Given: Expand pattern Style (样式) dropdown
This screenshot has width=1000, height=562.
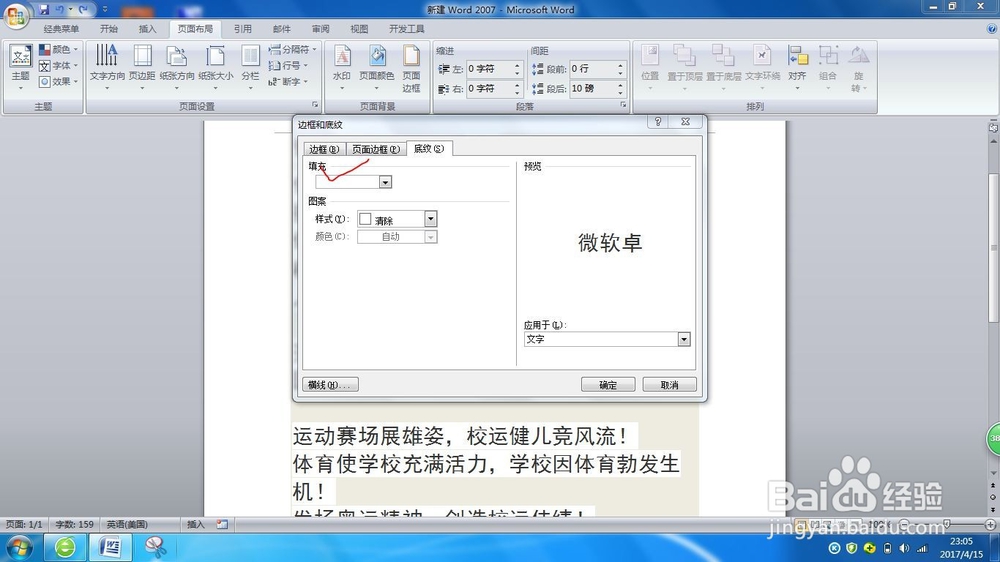Looking at the screenshot, I should [430, 219].
